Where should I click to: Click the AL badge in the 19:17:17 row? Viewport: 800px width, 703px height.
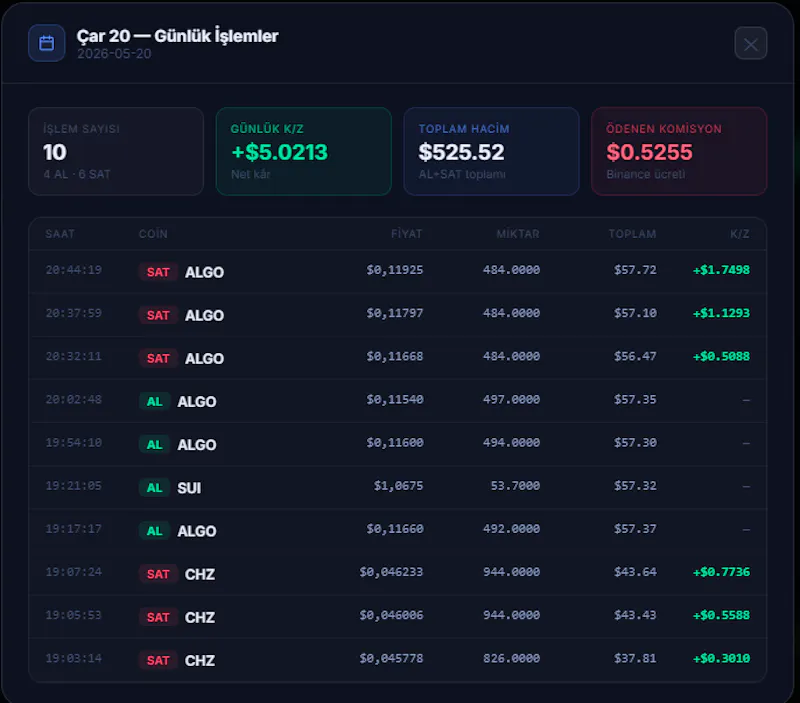pyautogui.click(x=154, y=531)
